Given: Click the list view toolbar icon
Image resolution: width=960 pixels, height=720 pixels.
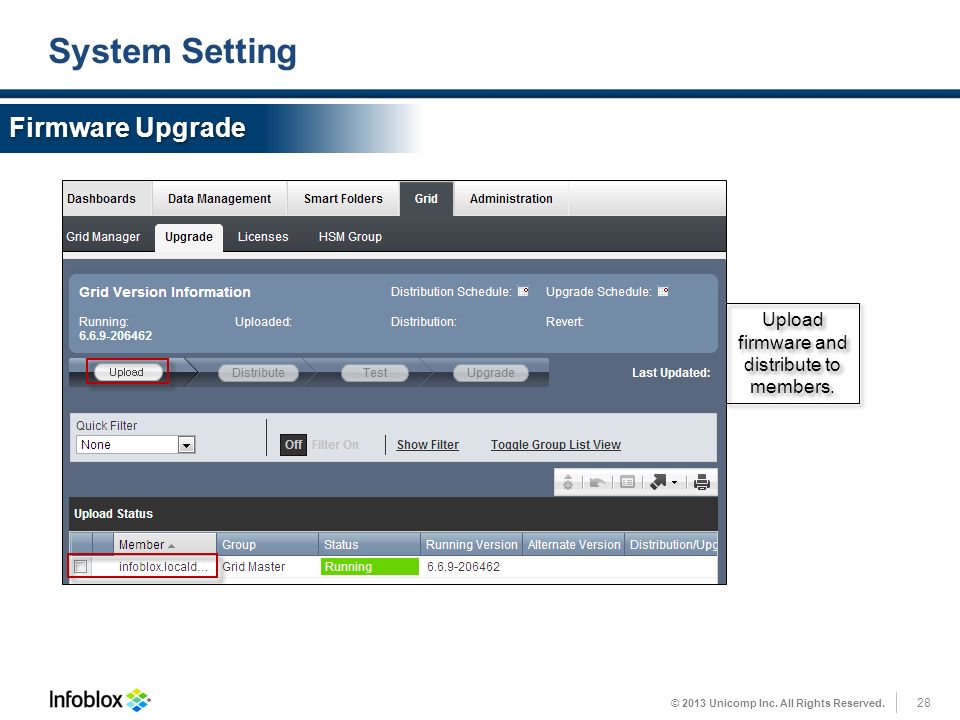Looking at the screenshot, I should (627, 482).
